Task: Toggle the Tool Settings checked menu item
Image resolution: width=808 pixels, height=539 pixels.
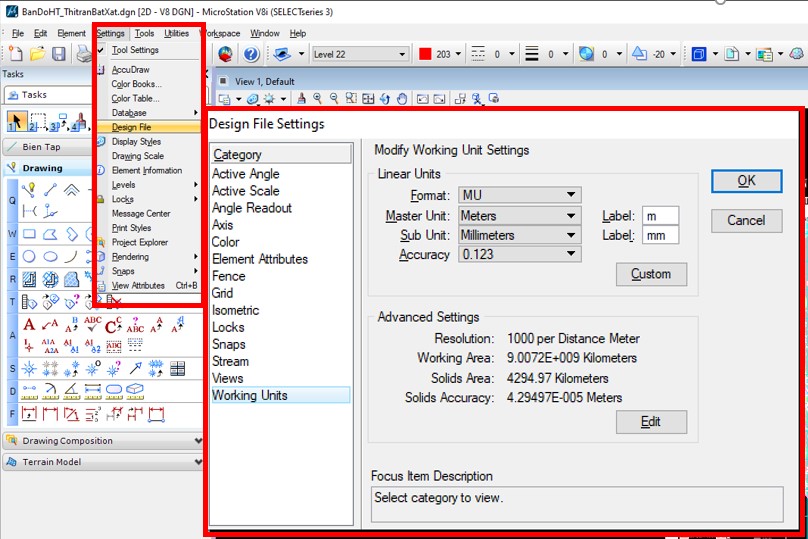Action: point(134,50)
